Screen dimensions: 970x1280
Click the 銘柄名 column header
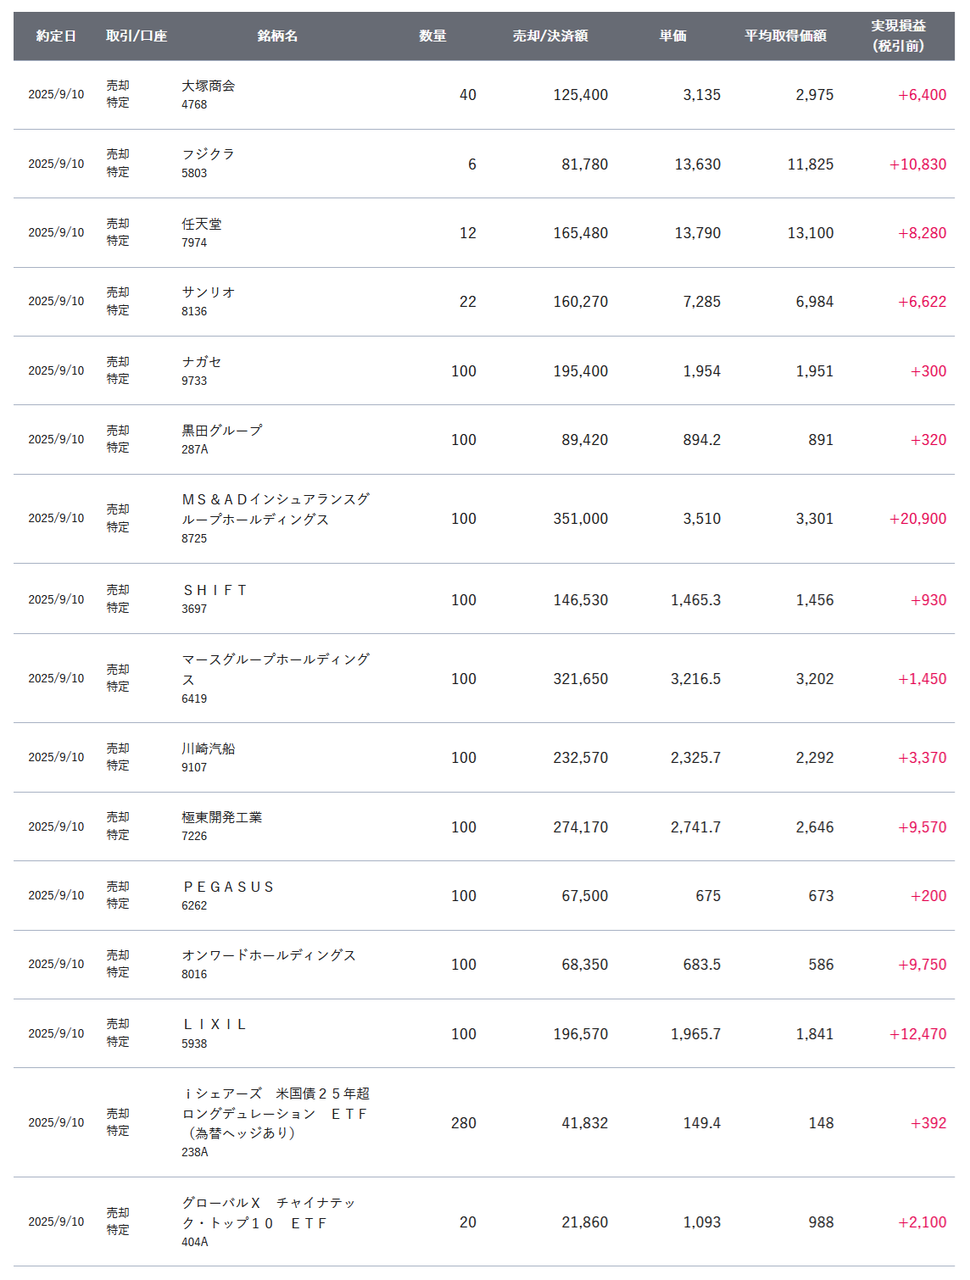[277, 36]
